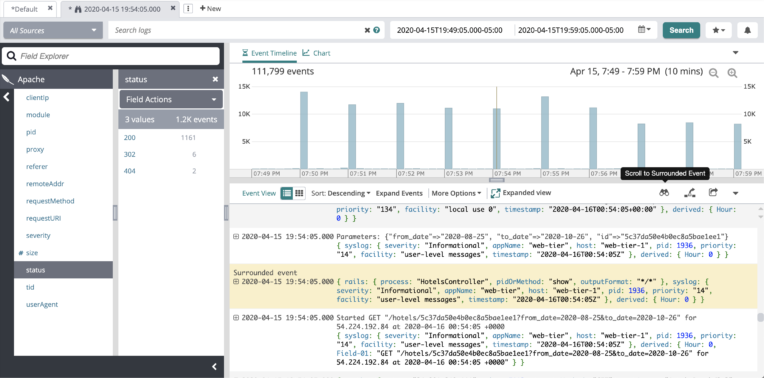
Task: Zoom out the timeline magnifier
Action: 714,73
